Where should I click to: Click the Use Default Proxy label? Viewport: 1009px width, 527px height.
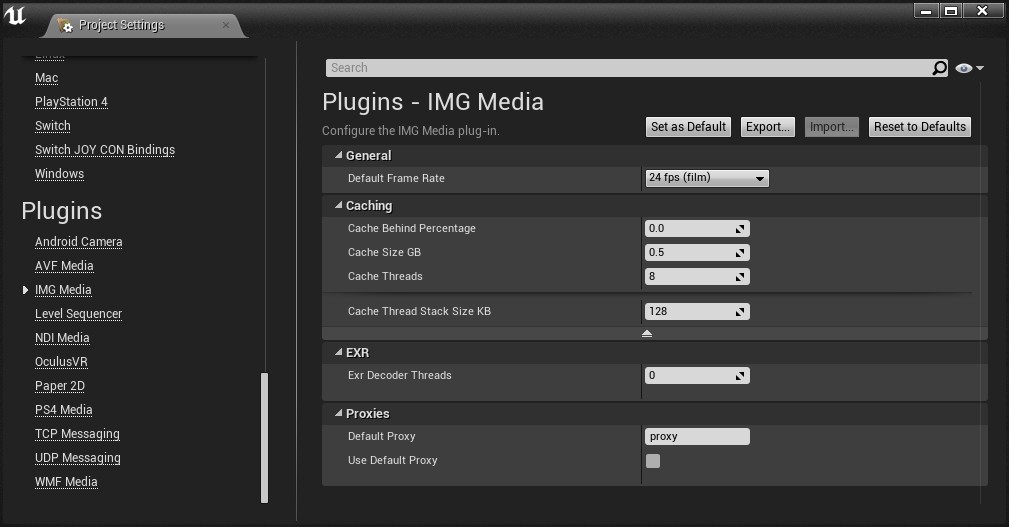(x=393, y=460)
